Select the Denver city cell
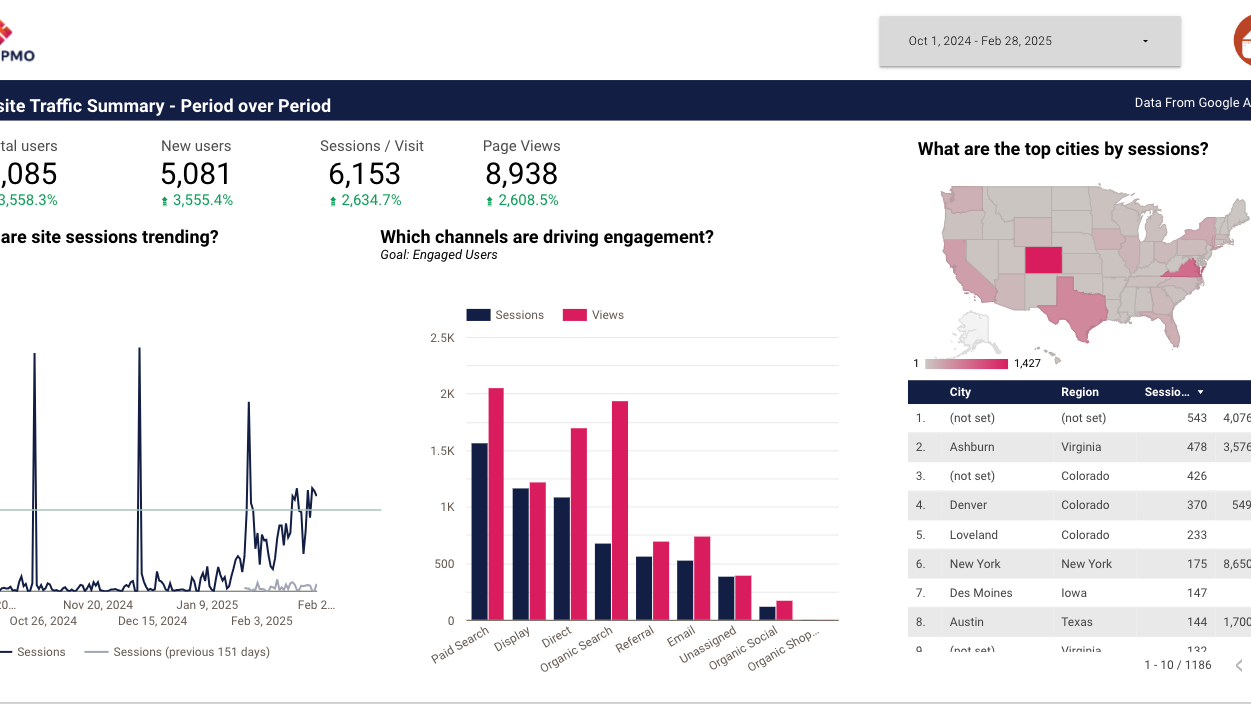This screenshot has width=1251, height=704. [968, 505]
